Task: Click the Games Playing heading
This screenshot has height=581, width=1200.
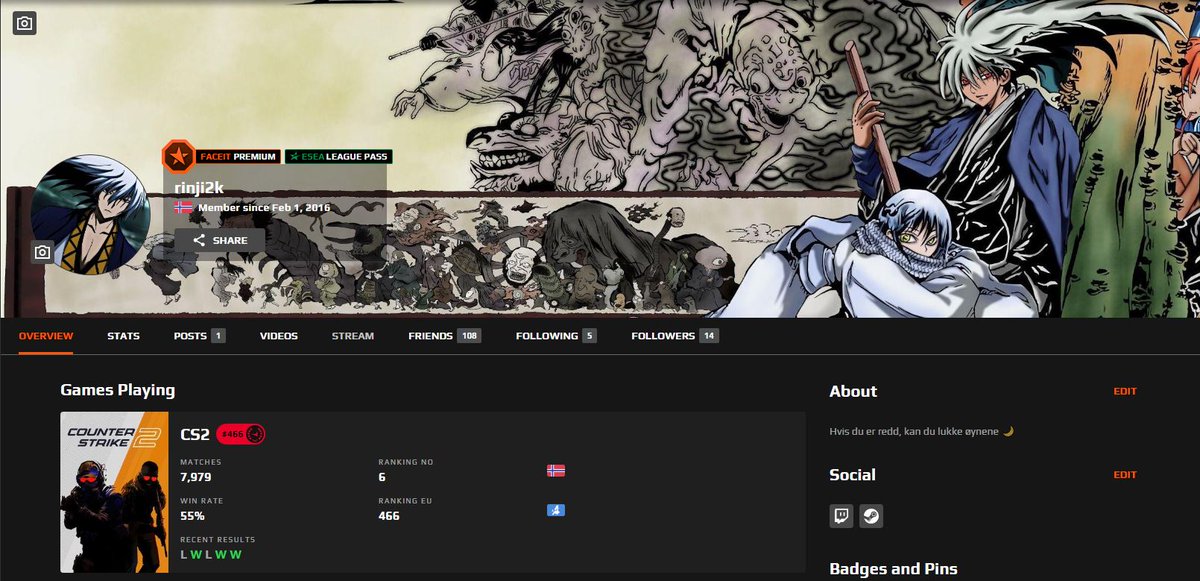Action: coord(118,390)
